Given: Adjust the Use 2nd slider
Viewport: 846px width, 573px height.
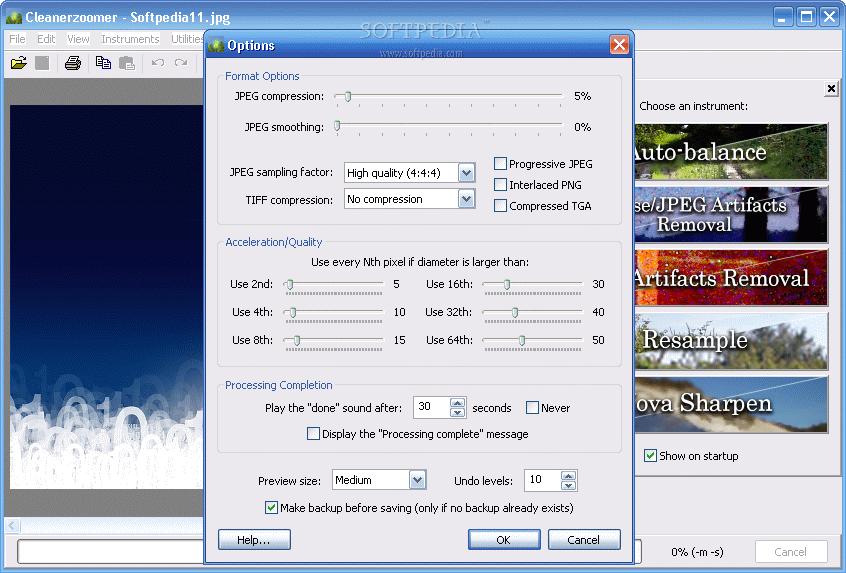Looking at the screenshot, I should pos(290,284).
